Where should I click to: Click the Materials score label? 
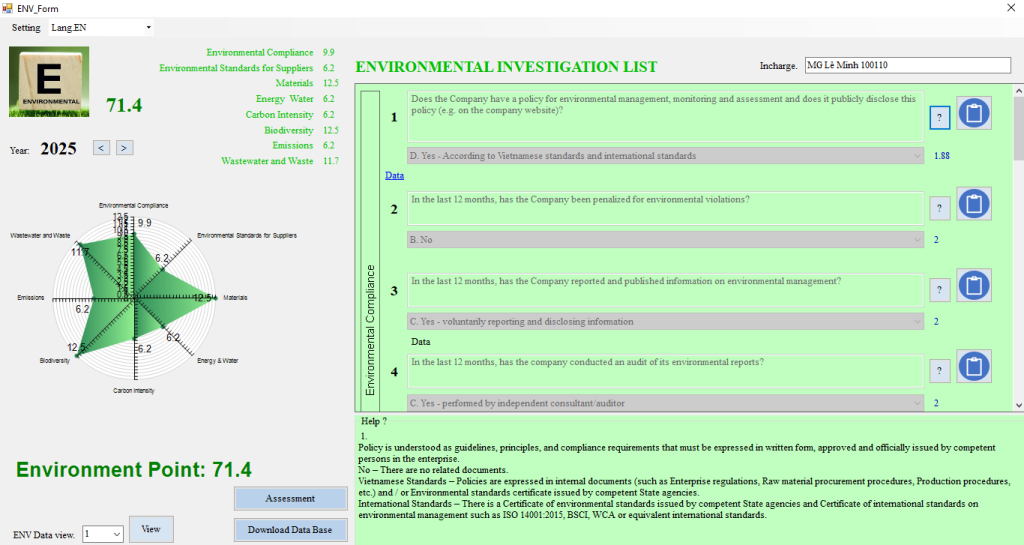click(x=294, y=83)
